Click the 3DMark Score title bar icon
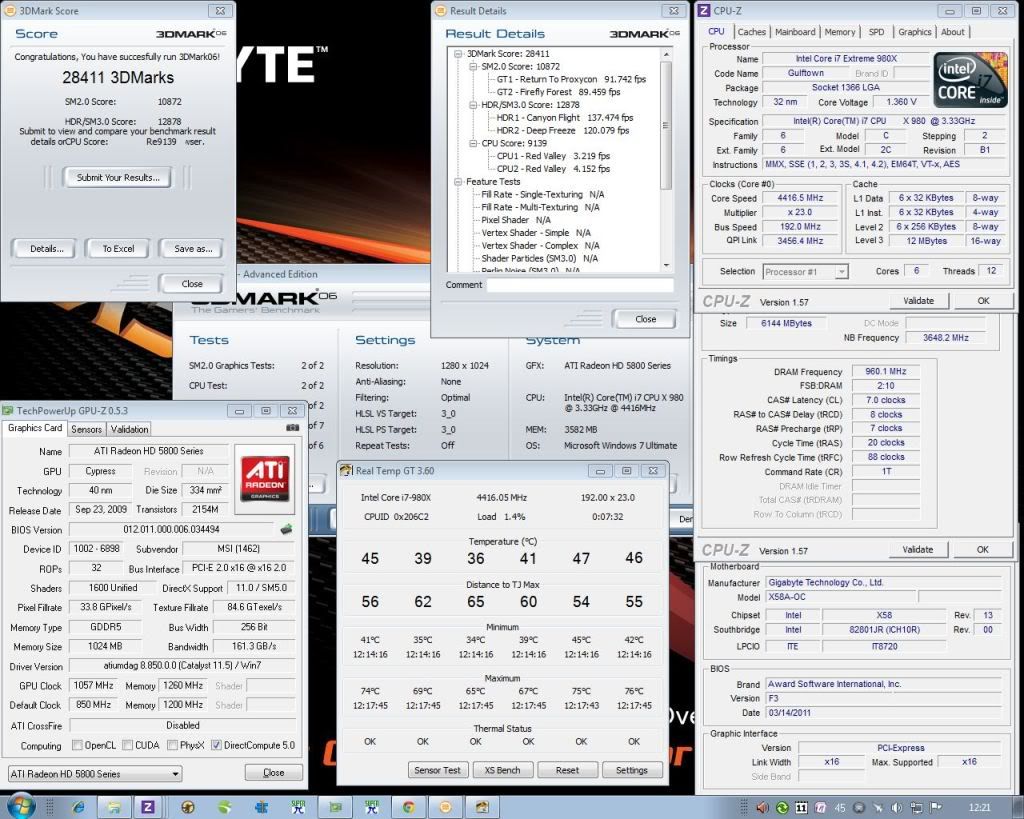Viewport: 1024px width, 819px height. pos(9,10)
